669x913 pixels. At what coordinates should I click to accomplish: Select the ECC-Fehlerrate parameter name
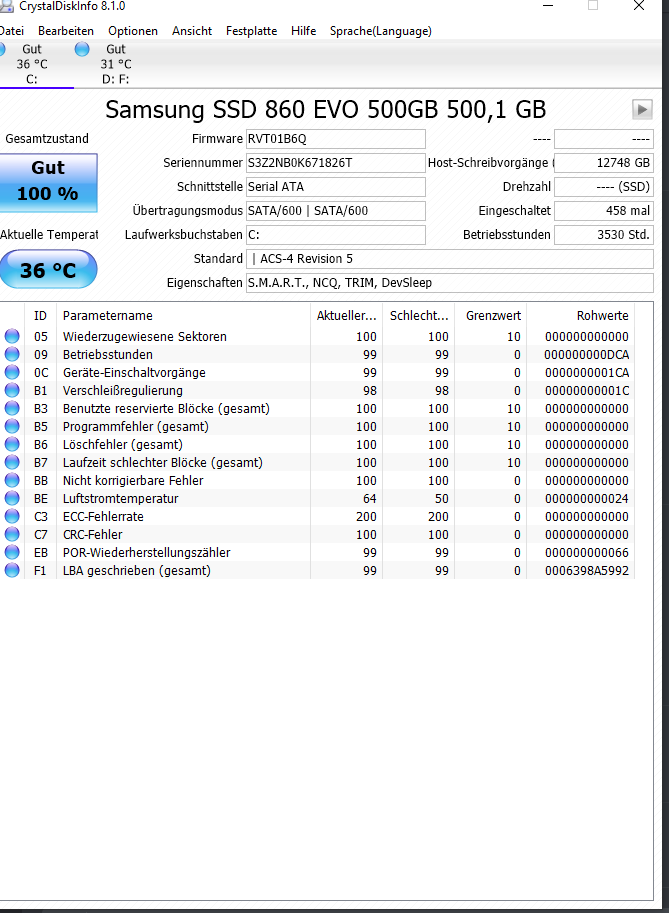103,516
